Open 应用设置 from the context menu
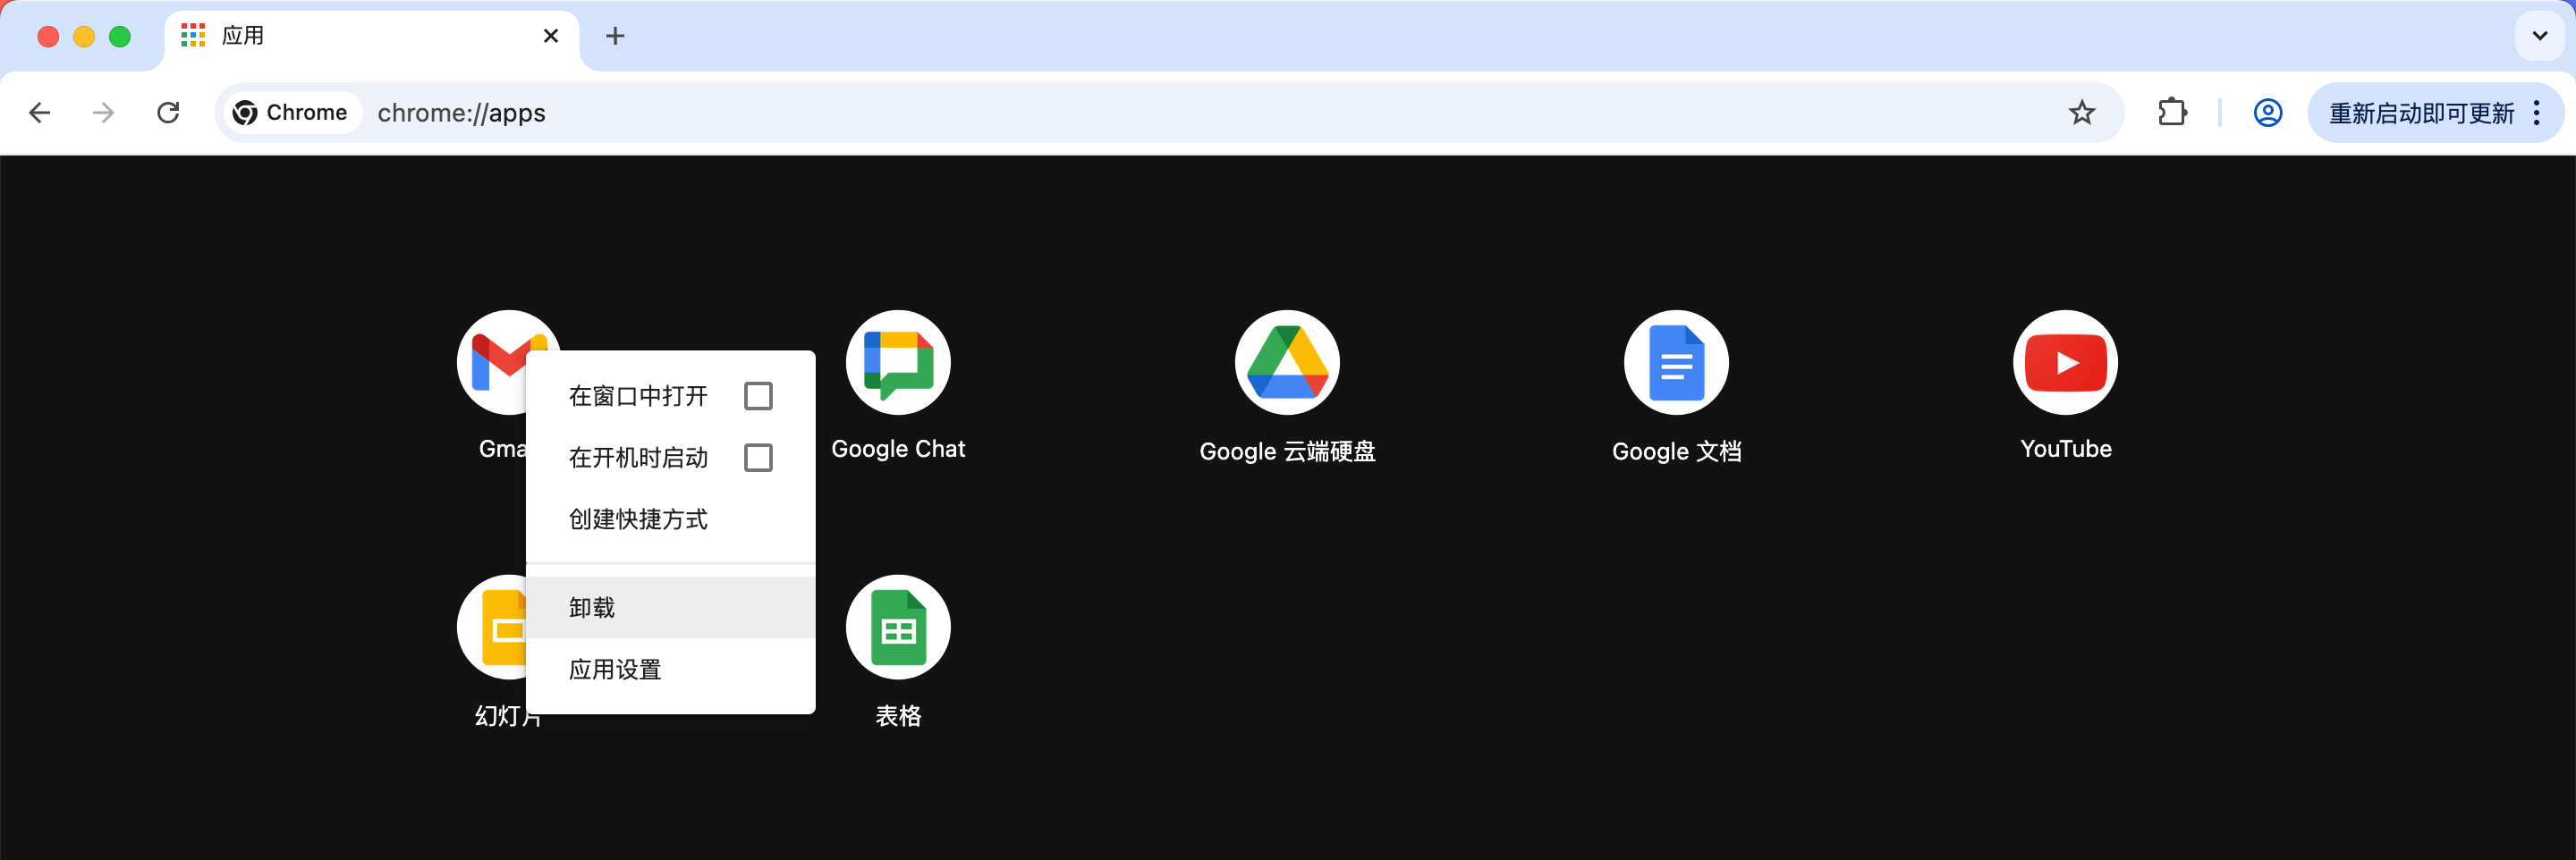 pyautogui.click(x=670, y=669)
